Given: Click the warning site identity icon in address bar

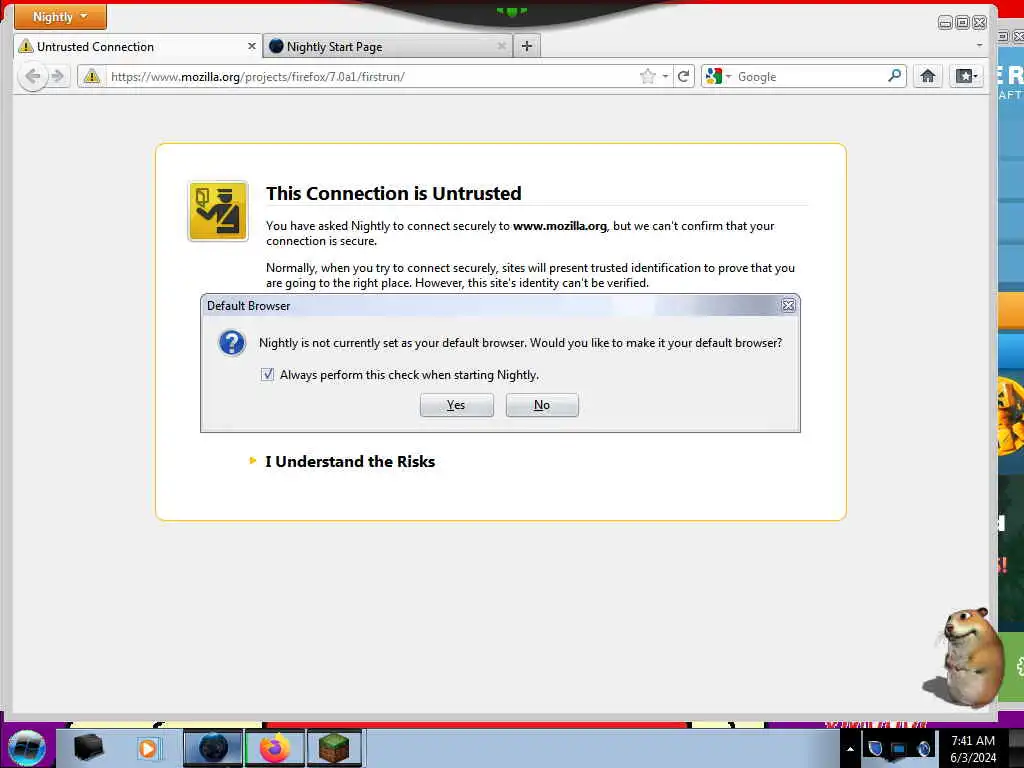Looking at the screenshot, I should click(x=91, y=76).
